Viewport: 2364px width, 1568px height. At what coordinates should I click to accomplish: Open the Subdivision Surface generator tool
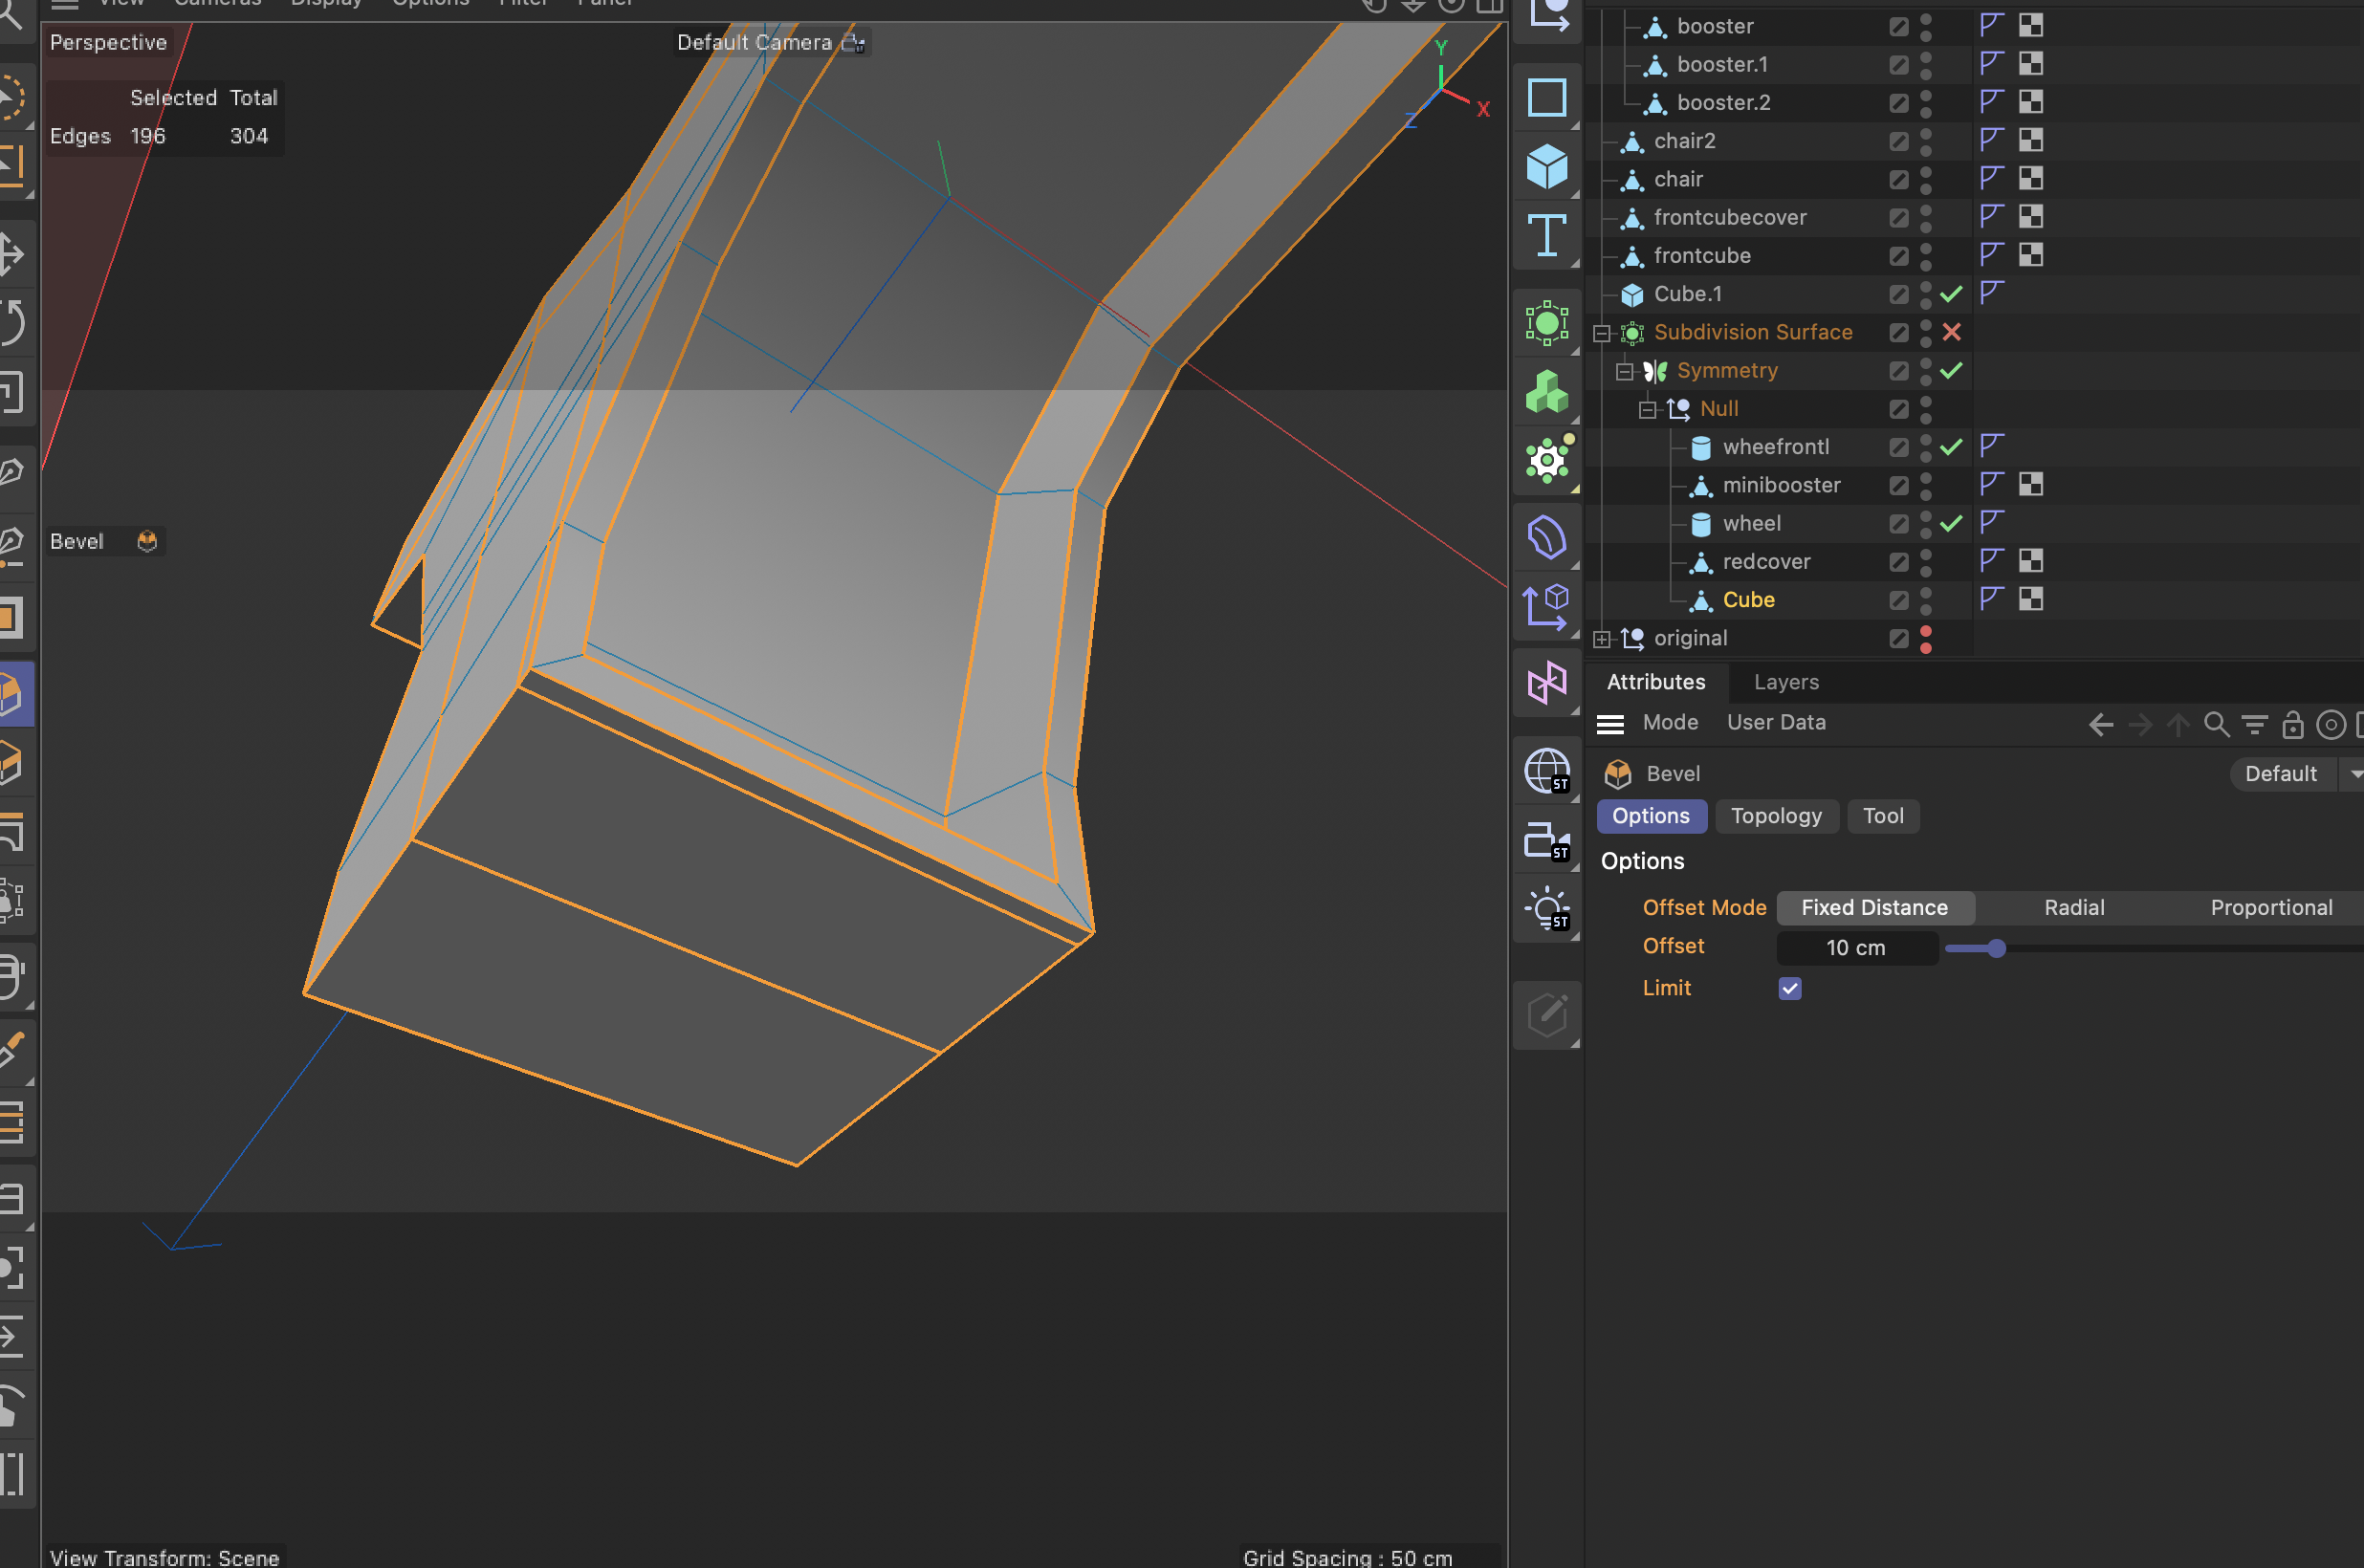click(1546, 323)
